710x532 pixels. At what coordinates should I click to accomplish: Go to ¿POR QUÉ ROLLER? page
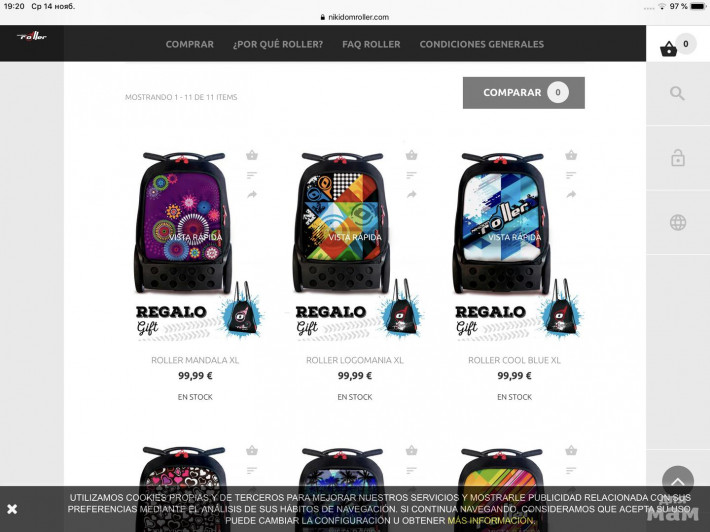click(278, 44)
